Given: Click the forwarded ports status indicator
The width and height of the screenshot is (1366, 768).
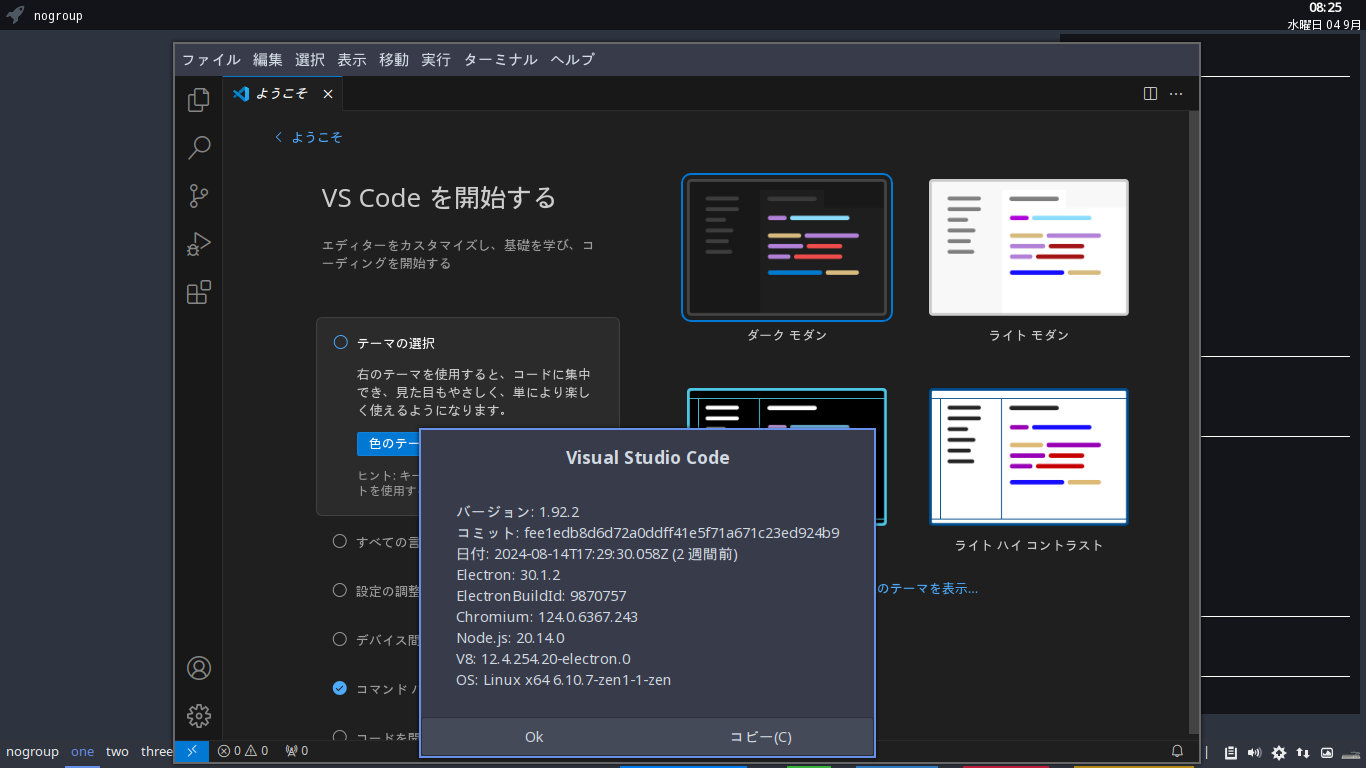Looking at the screenshot, I should 297,751.
